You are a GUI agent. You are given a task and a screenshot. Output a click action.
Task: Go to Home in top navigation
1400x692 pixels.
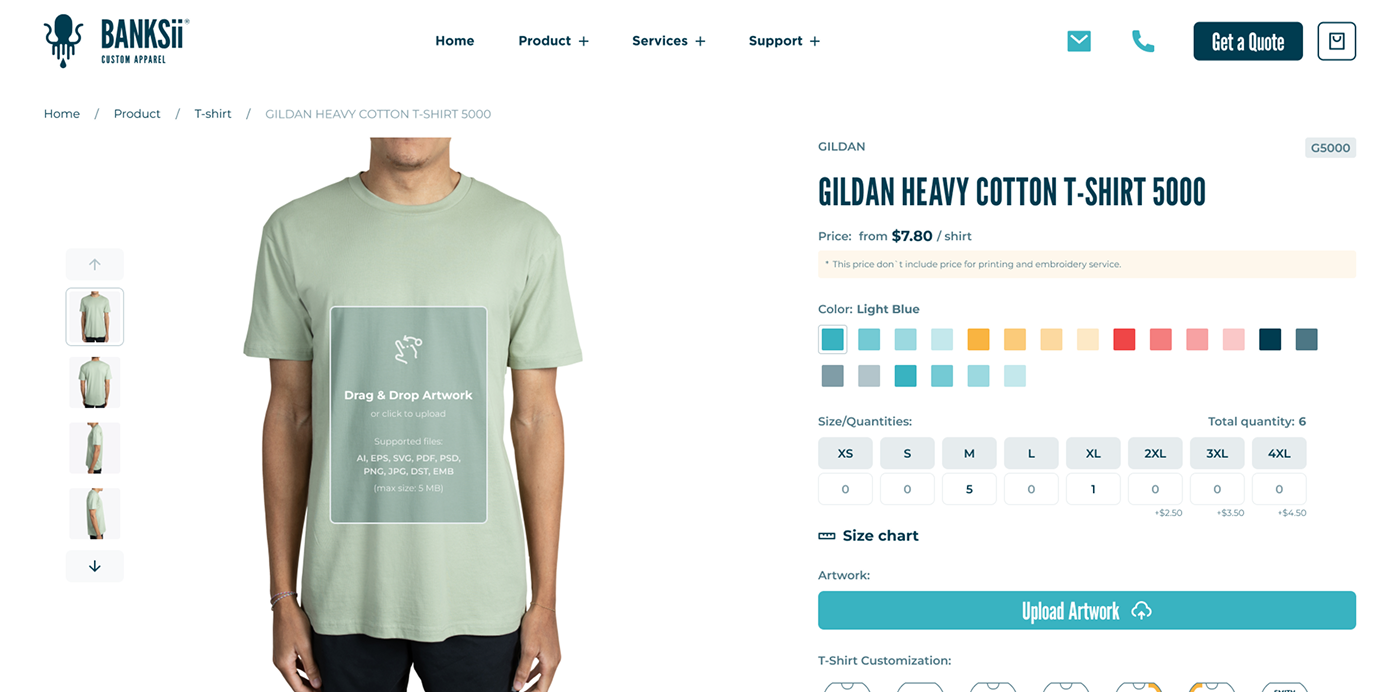pos(455,41)
